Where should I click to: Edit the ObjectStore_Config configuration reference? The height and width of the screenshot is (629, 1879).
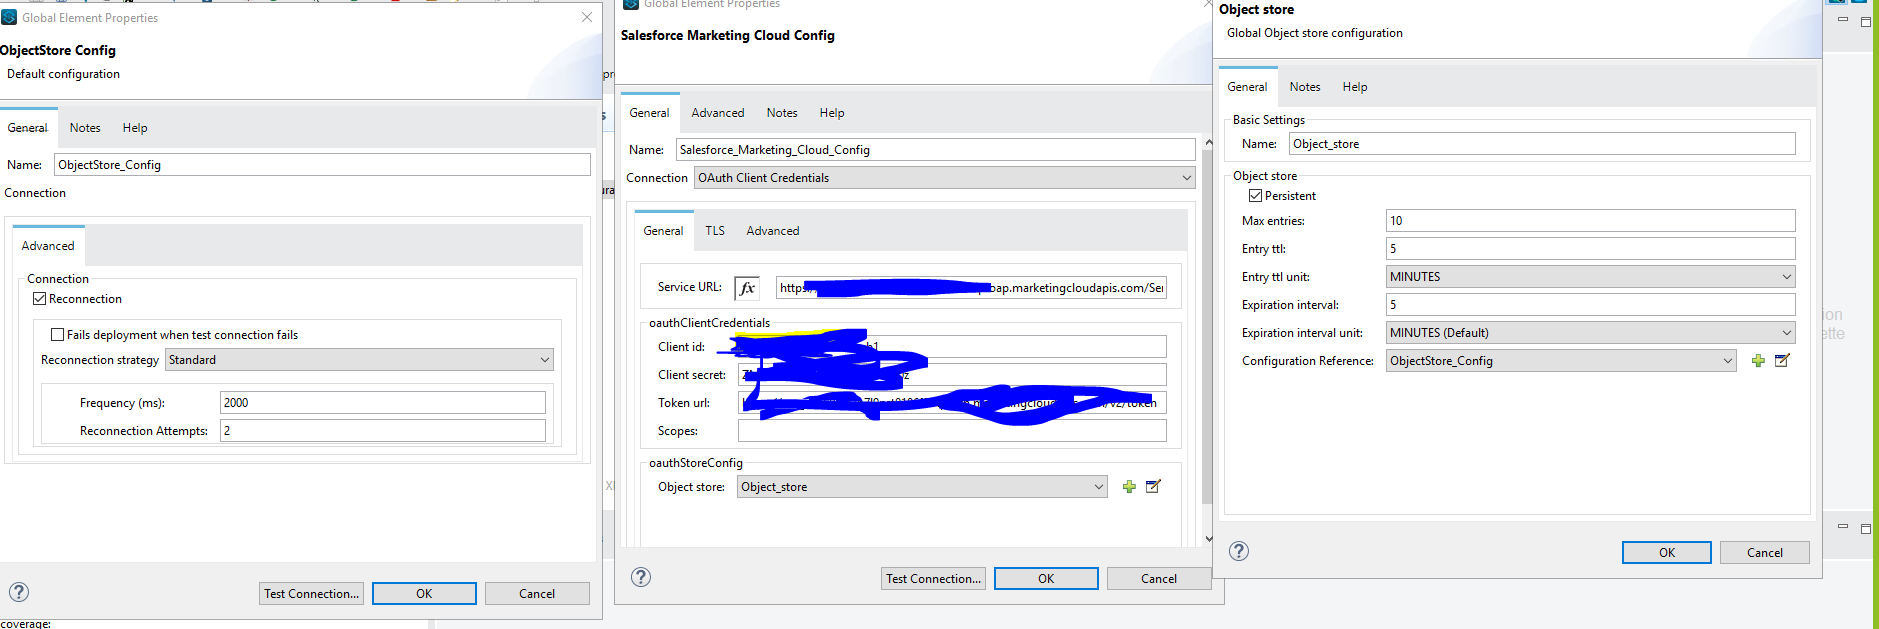click(x=1782, y=361)
